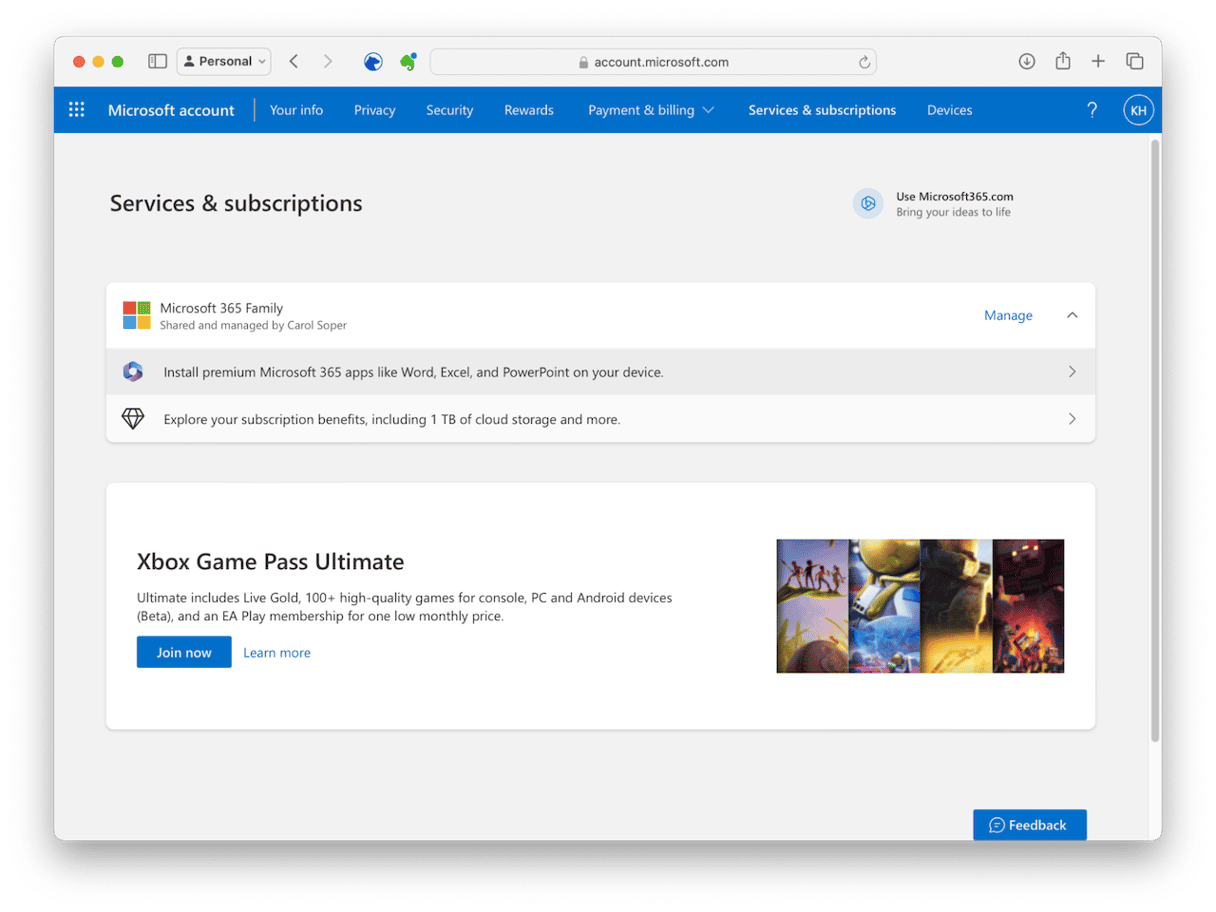Click the help question mark icon
1216x912 pixels.
coord(1092,110)
